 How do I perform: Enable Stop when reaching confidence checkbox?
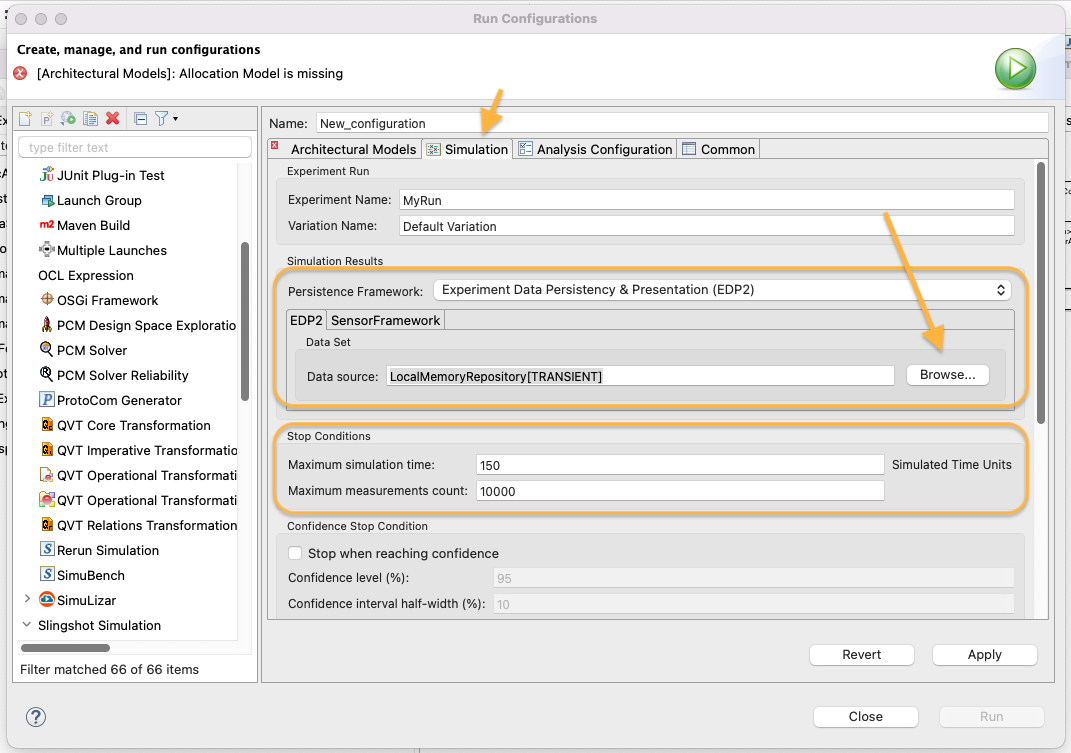coord(295,553)
